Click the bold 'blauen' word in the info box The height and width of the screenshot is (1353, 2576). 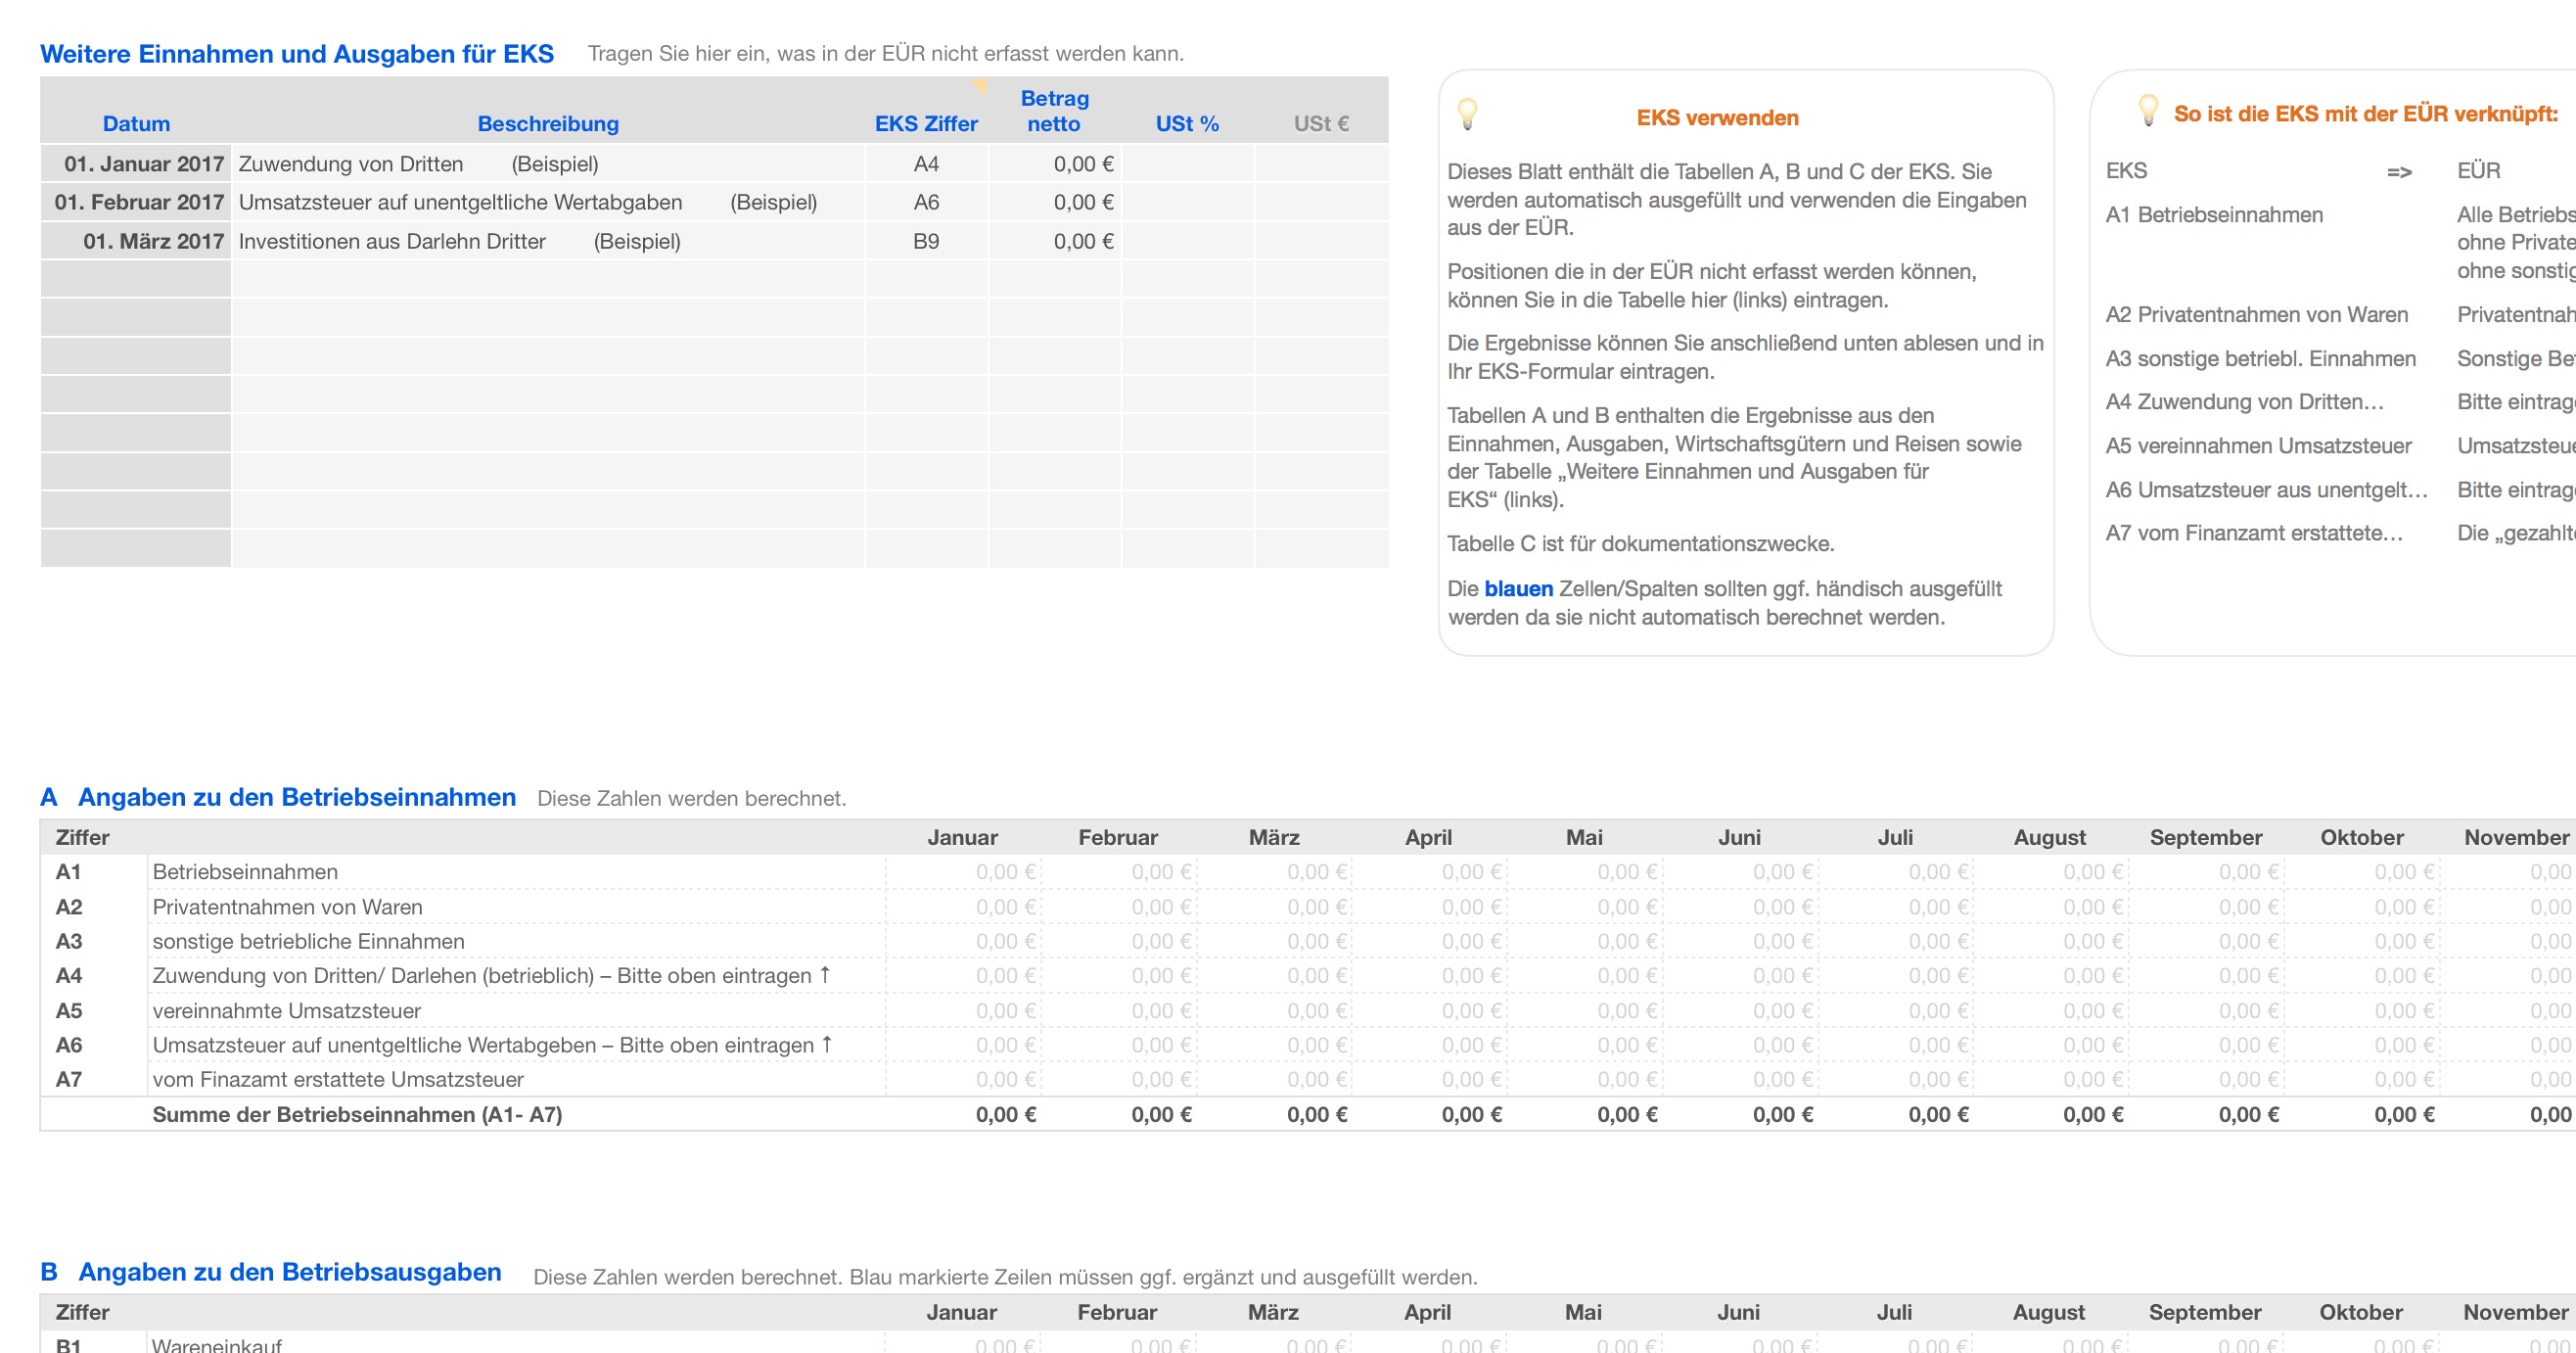point(1518,589)
